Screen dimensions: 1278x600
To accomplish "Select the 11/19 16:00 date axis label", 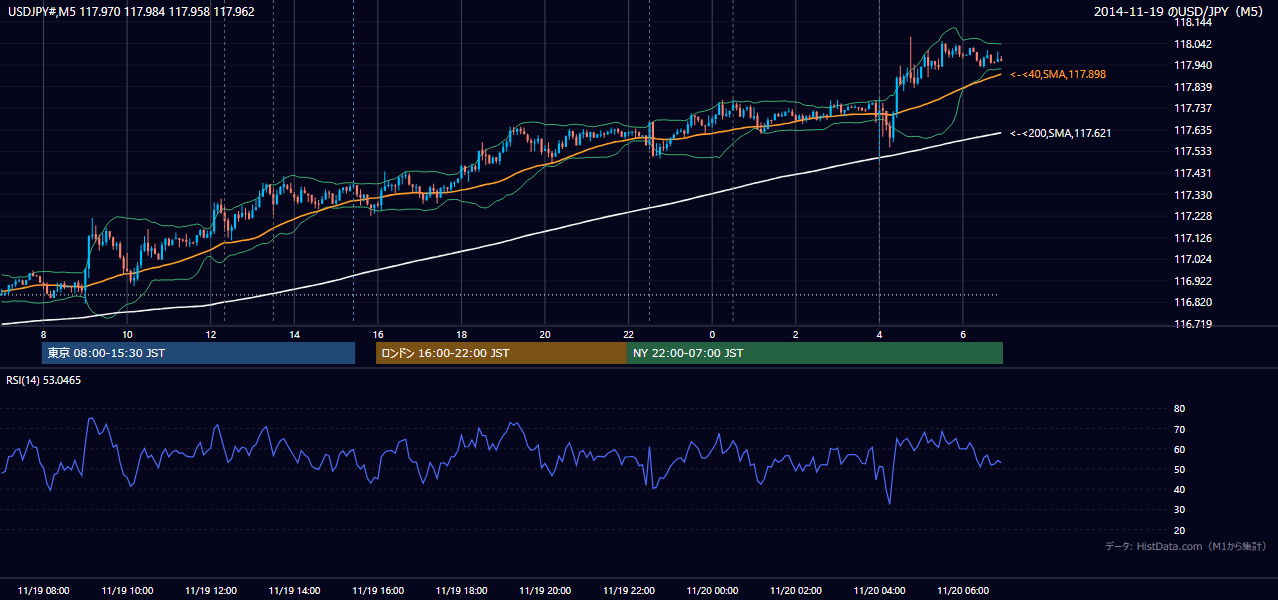I will (x=378, y=591).
